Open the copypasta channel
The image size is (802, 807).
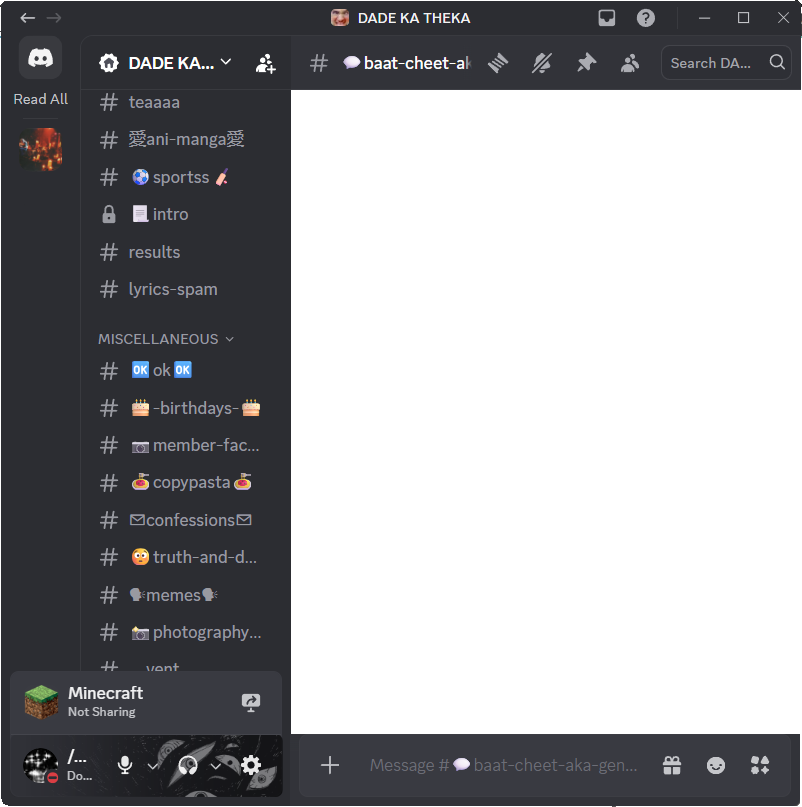point(186,482)
